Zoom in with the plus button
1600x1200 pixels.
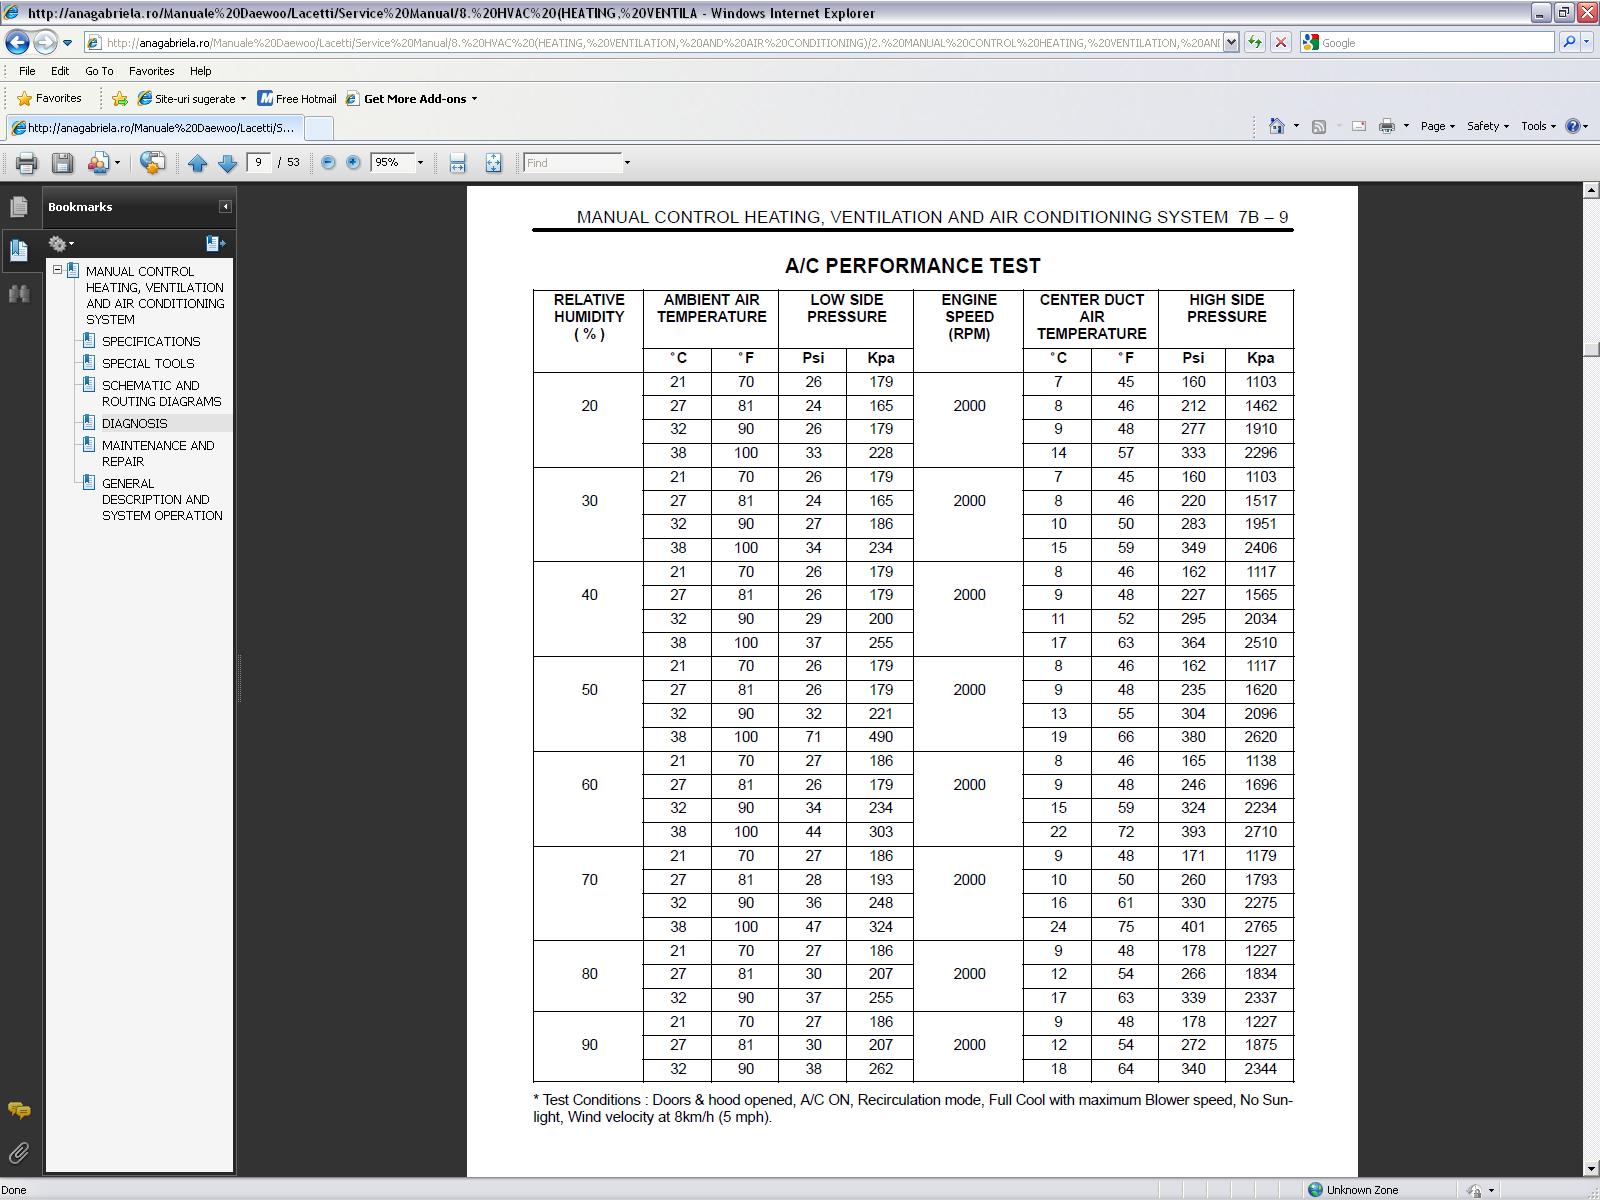[x=353, y=162]
